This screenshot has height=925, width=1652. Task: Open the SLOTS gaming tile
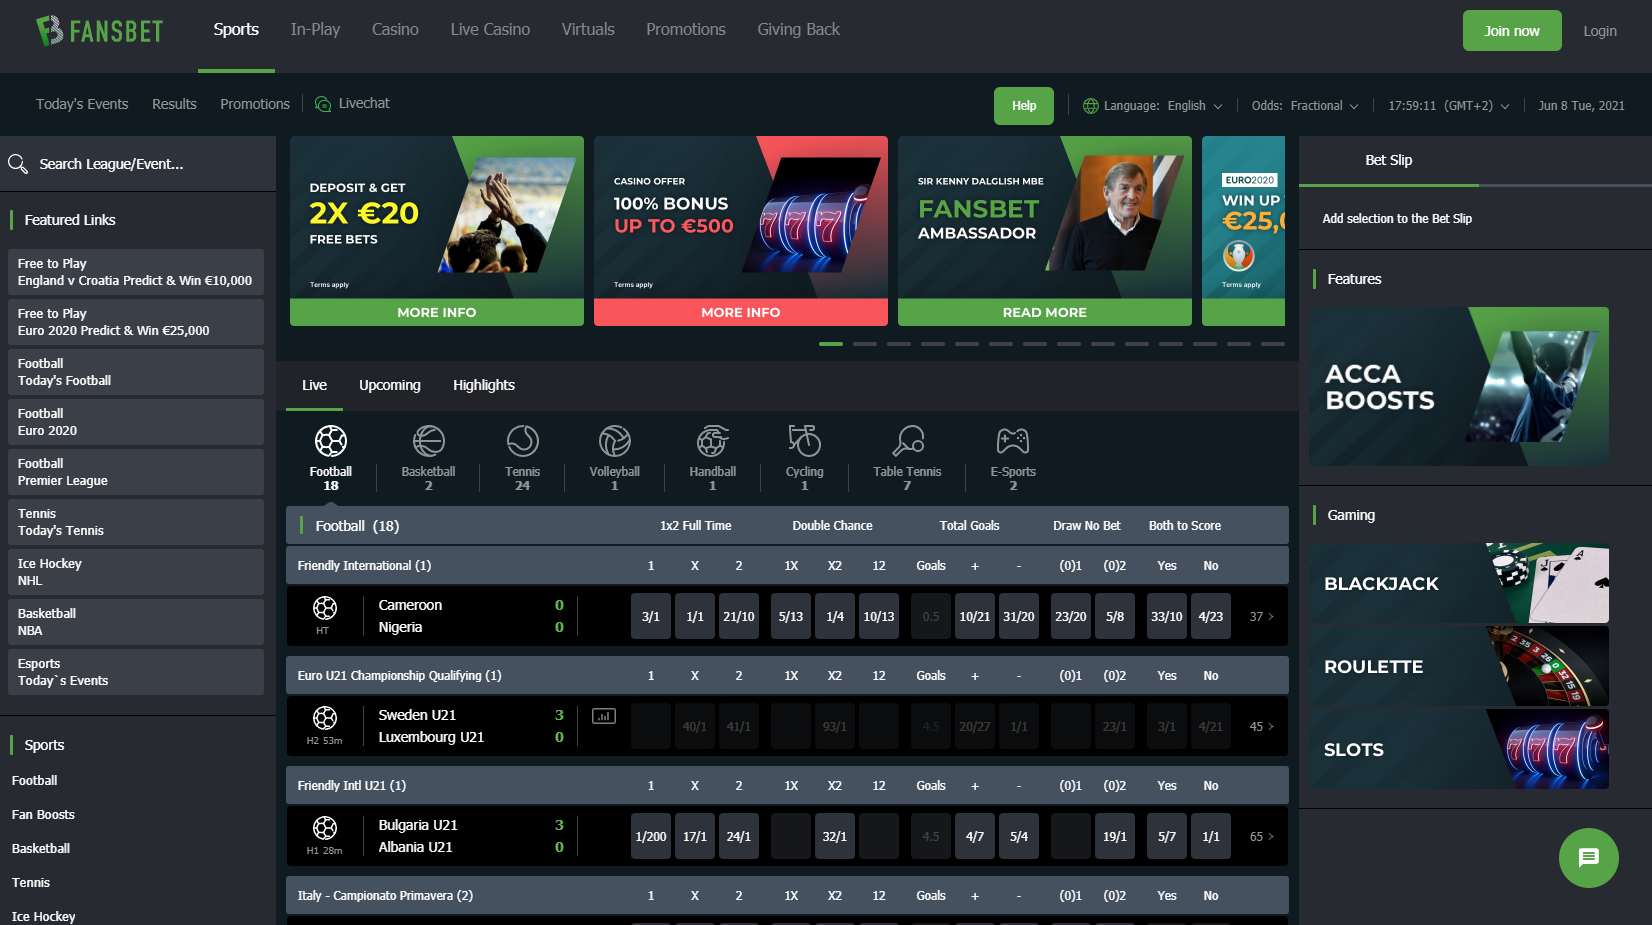tap(1459, 749)
